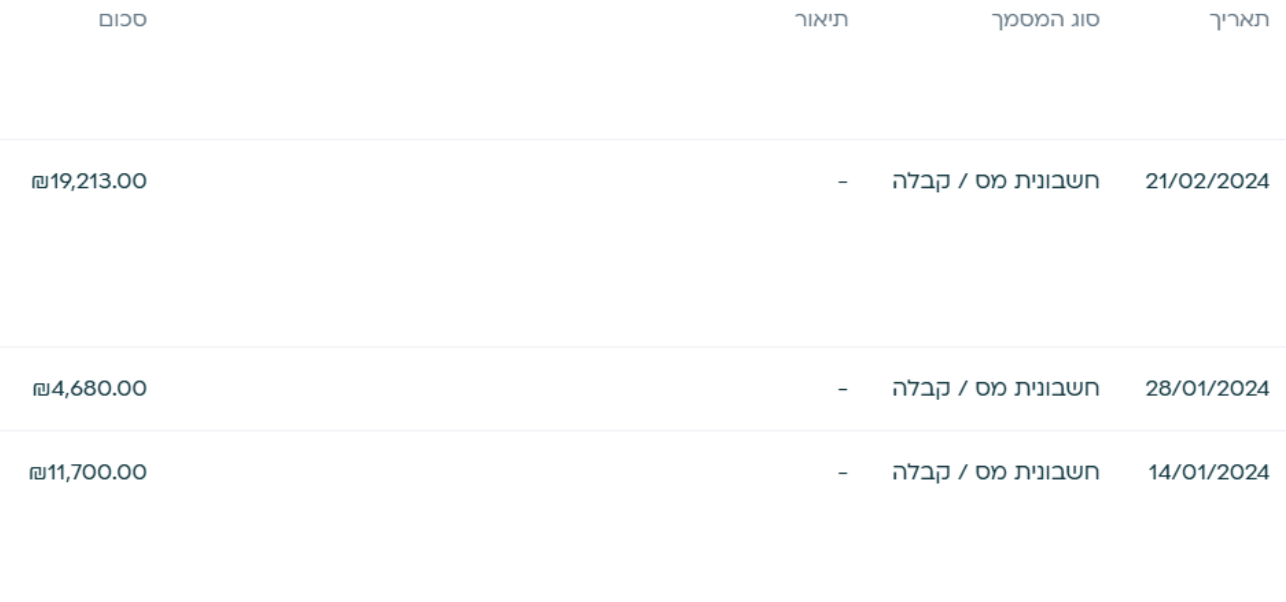Open חשבונית מס / קבלה dated 28/01/2024
Screen dimensions: 1286x602
pos(996,388)
